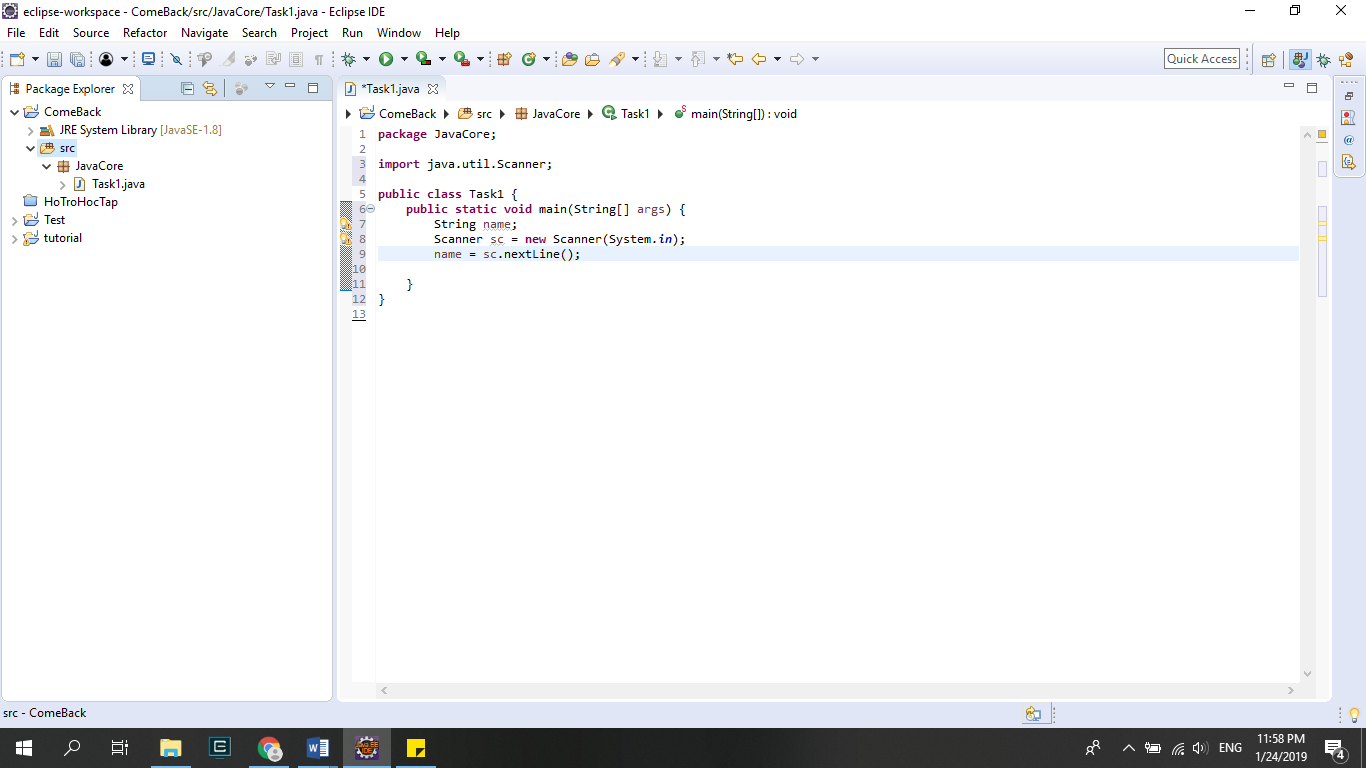
Task: Collapse the ComeBack project node
Action: pos(15,112)
